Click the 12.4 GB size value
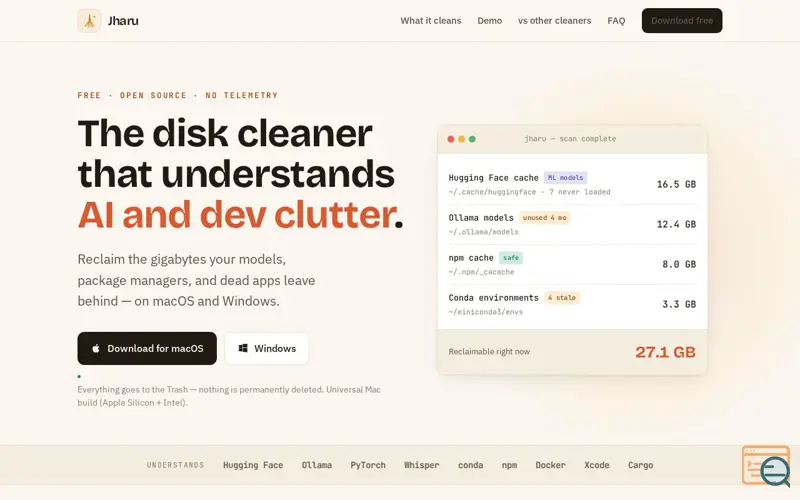 click(676, 224)
